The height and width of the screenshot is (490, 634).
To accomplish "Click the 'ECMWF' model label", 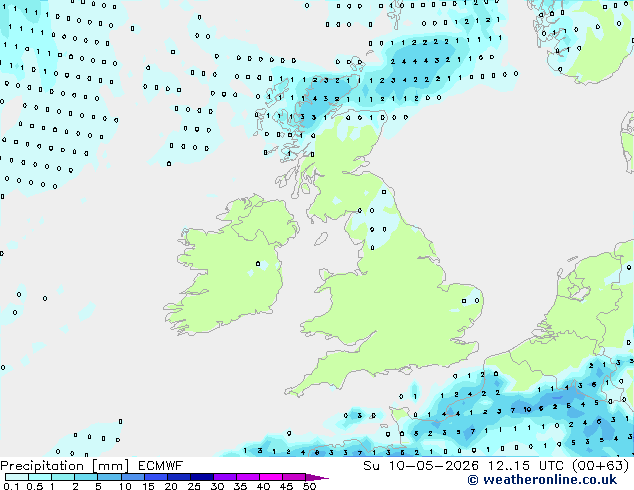I will (161, 466).
